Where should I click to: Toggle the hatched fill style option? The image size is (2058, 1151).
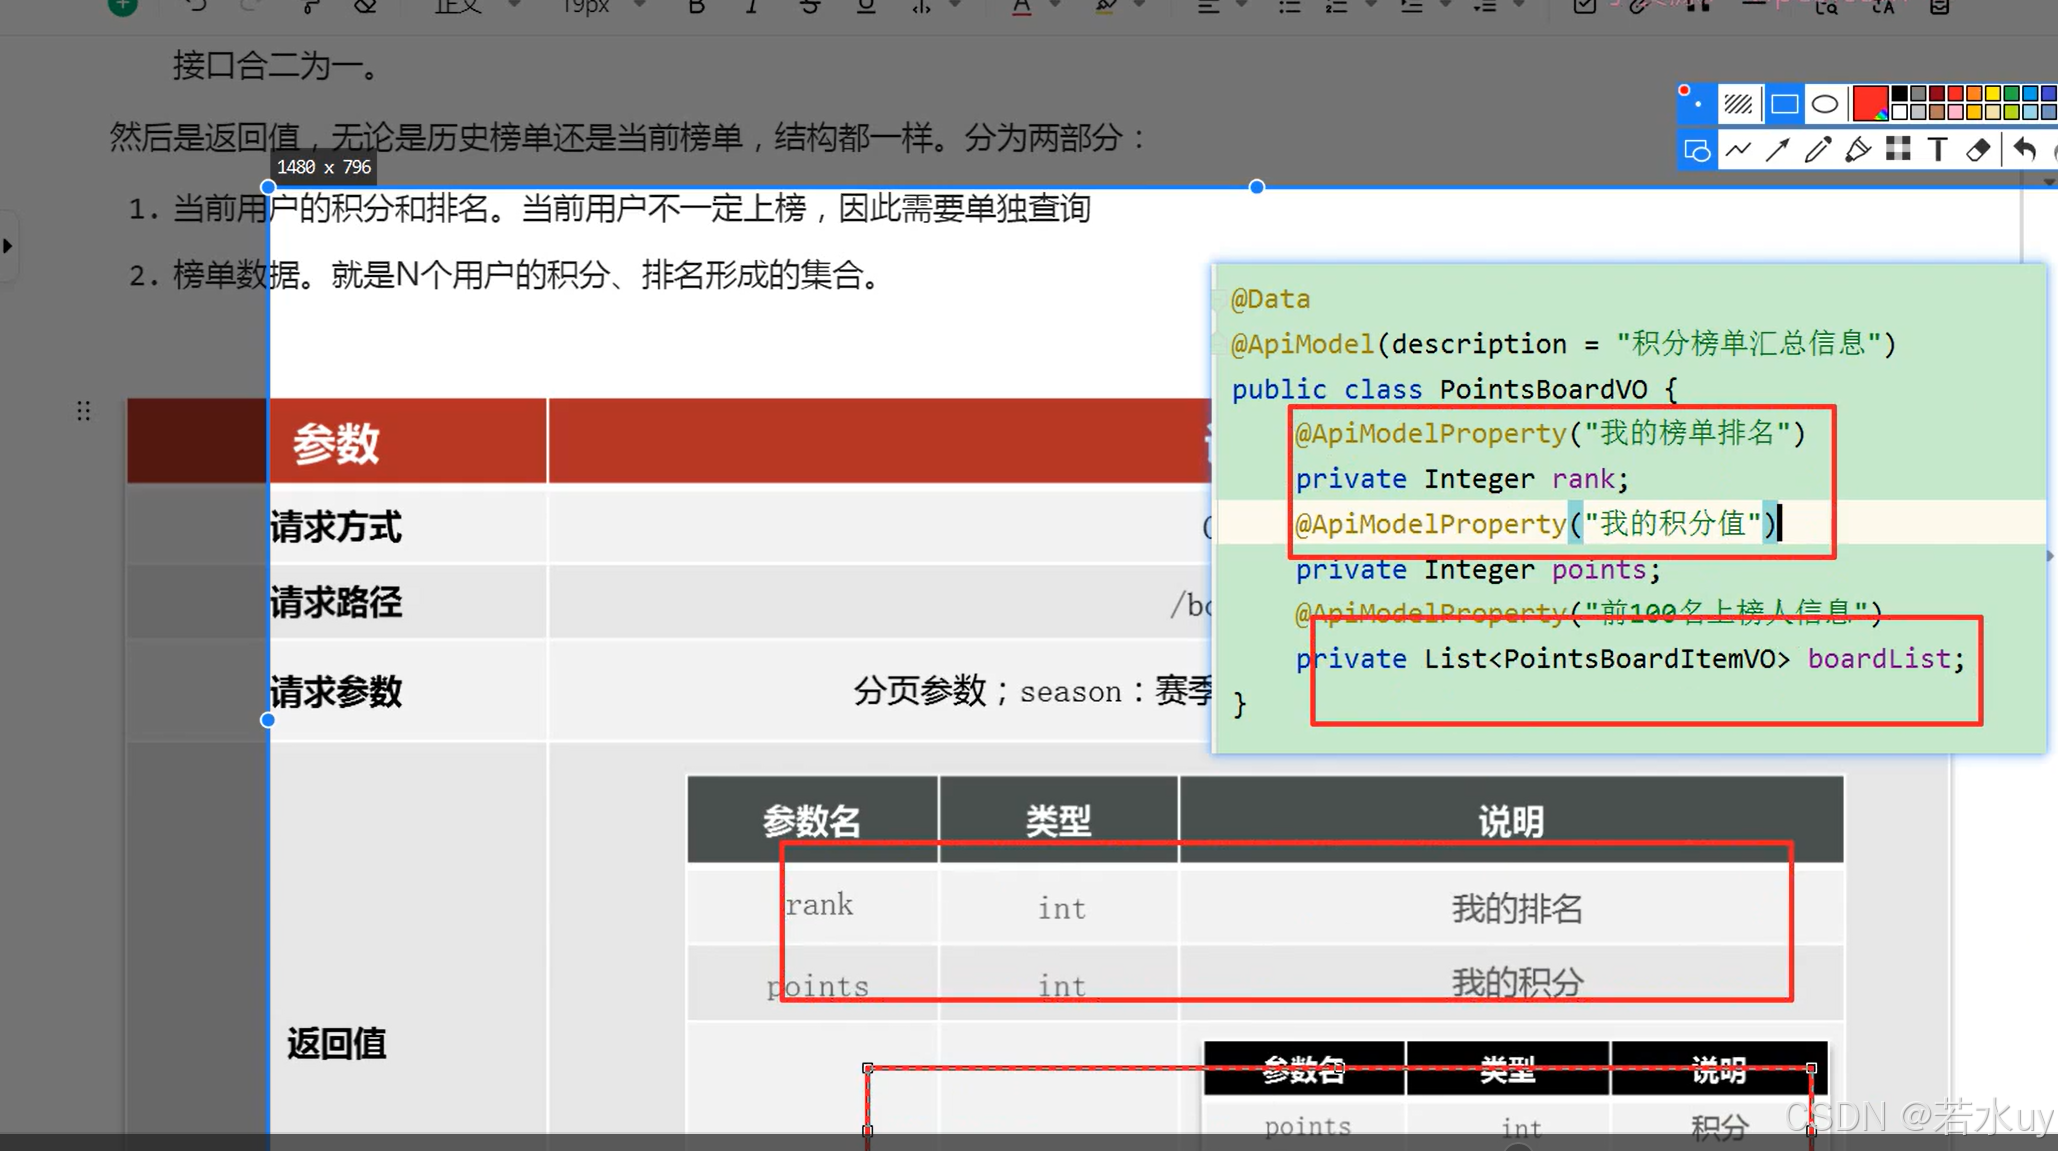(x=1738, y=104)
